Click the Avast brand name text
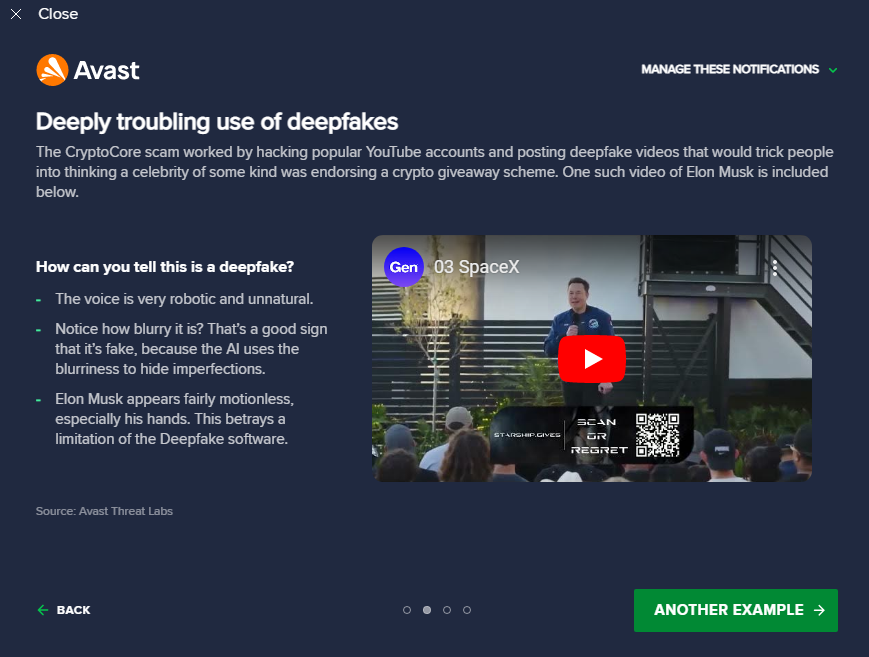The image size is (869, 657). (x=106, y=70)
